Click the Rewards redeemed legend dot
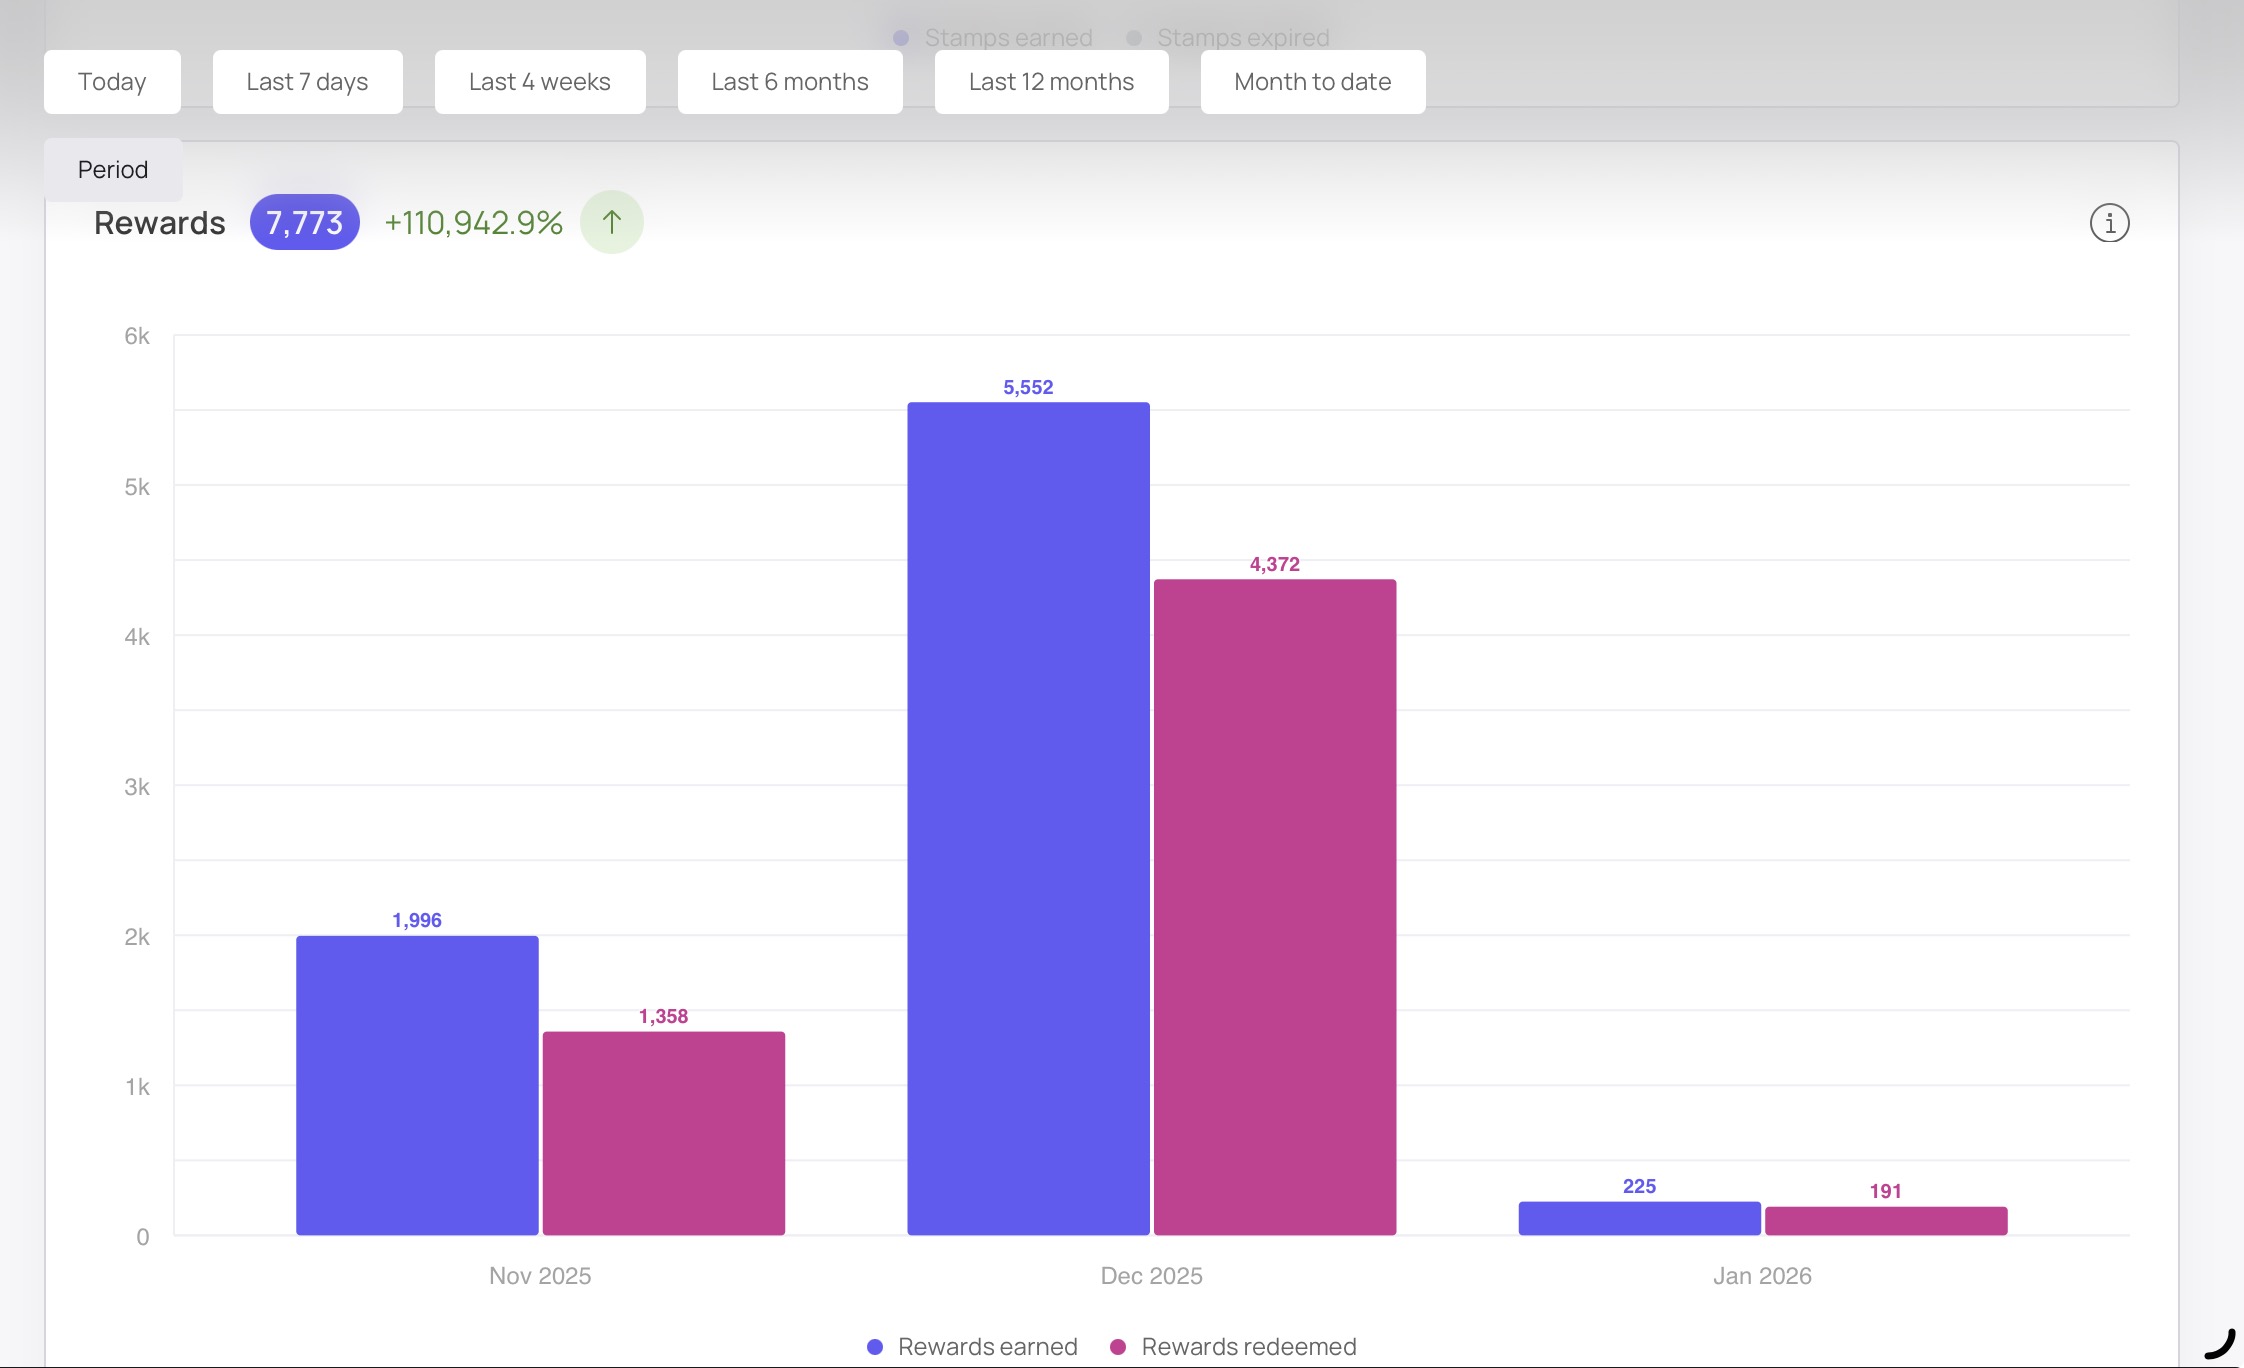 [1118, 1347]
